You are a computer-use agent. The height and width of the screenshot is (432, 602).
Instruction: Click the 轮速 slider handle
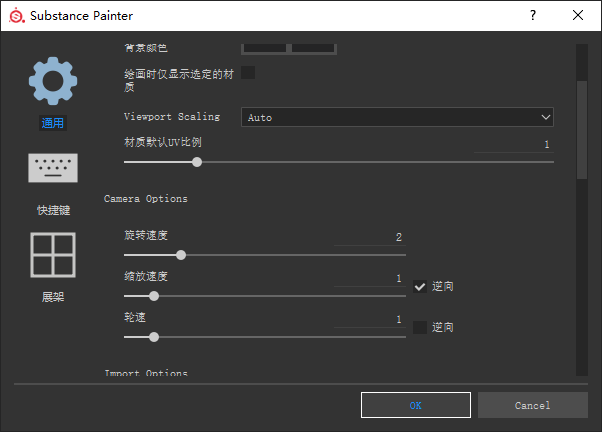(154, 337)
